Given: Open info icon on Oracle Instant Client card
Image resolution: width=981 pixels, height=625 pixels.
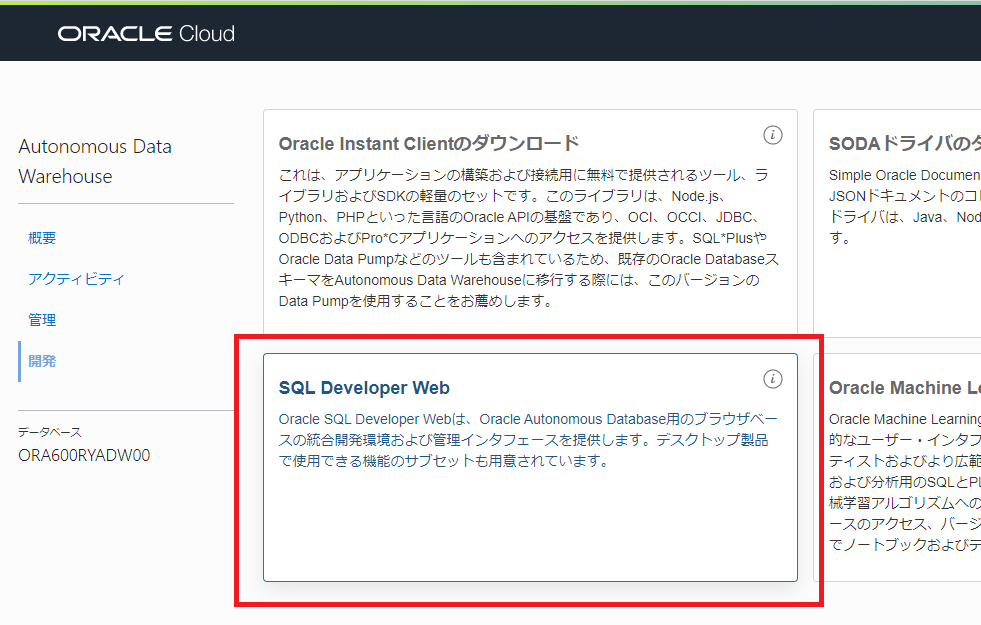Looking at the screenshot, I should (x=773, y=135).
